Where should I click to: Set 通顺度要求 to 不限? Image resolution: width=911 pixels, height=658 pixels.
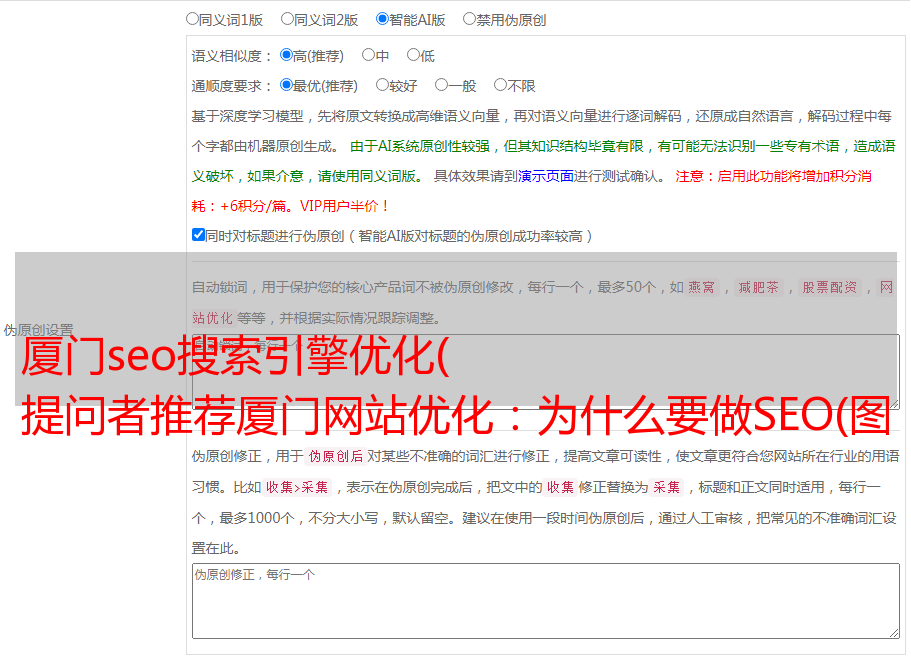[x=500, y=85]
